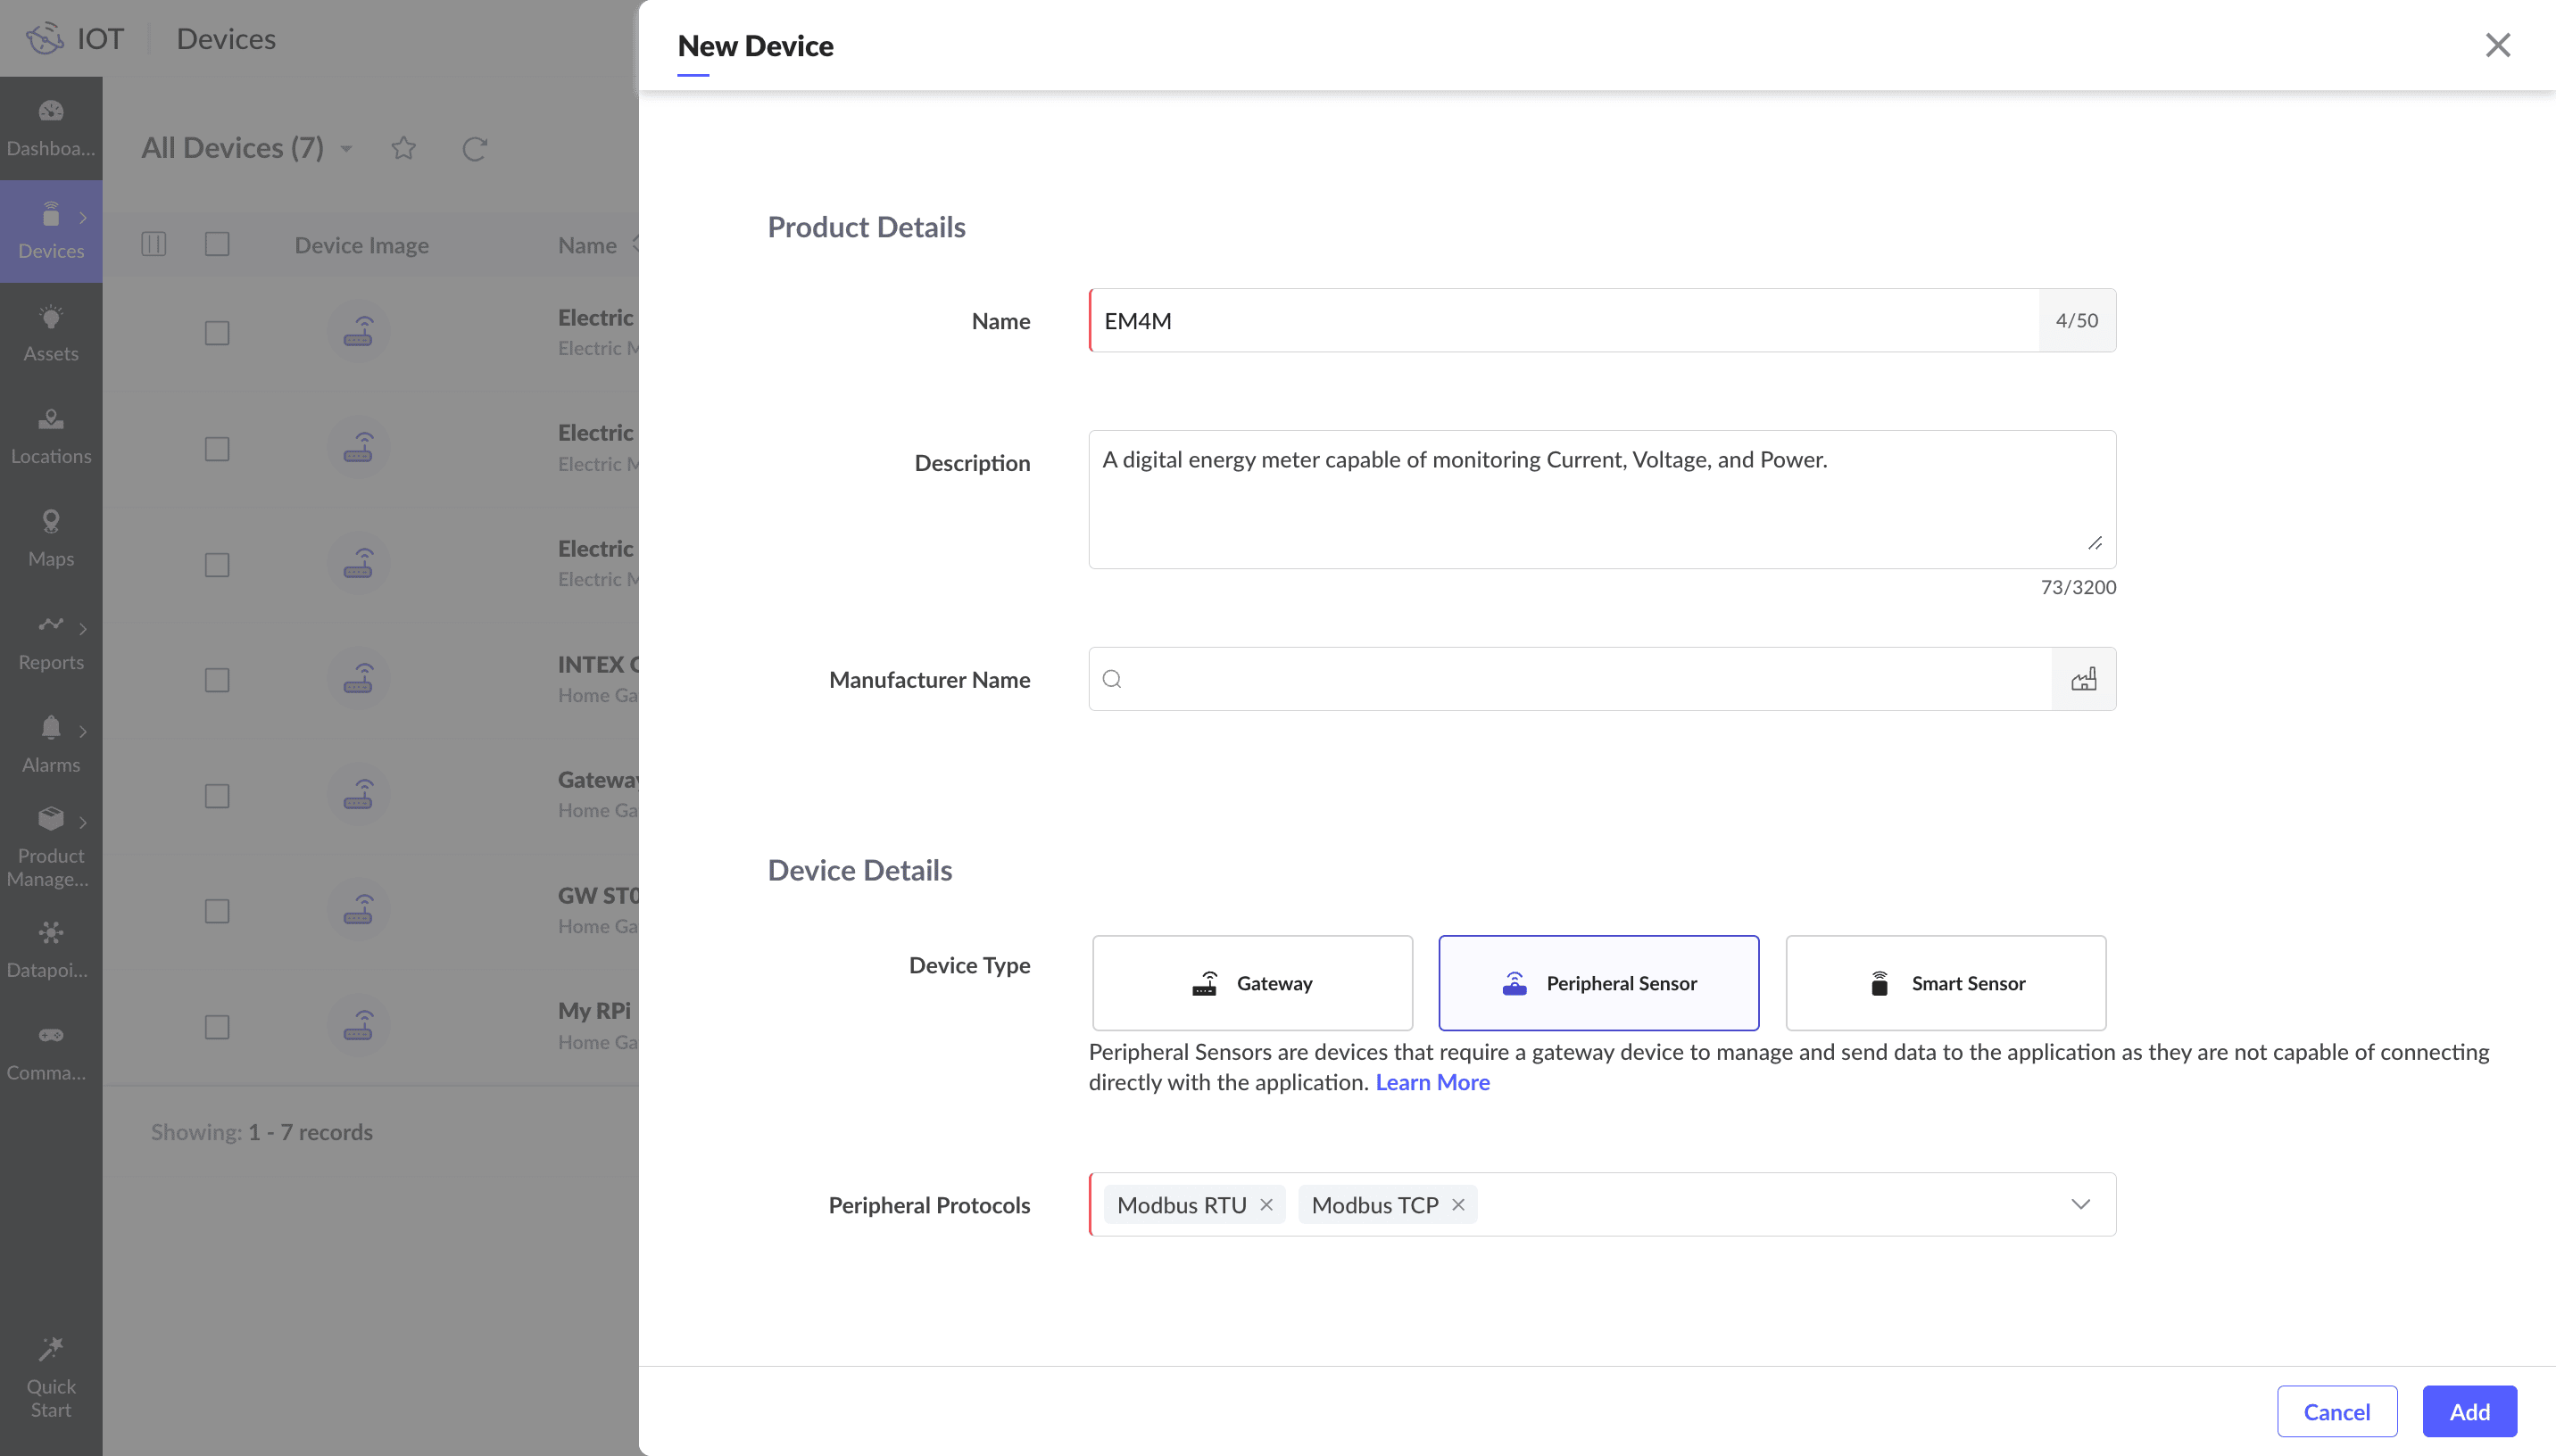Check the My RPi device row checkbox
Screen dimensions: 2556x1456
click(217, 1026)
